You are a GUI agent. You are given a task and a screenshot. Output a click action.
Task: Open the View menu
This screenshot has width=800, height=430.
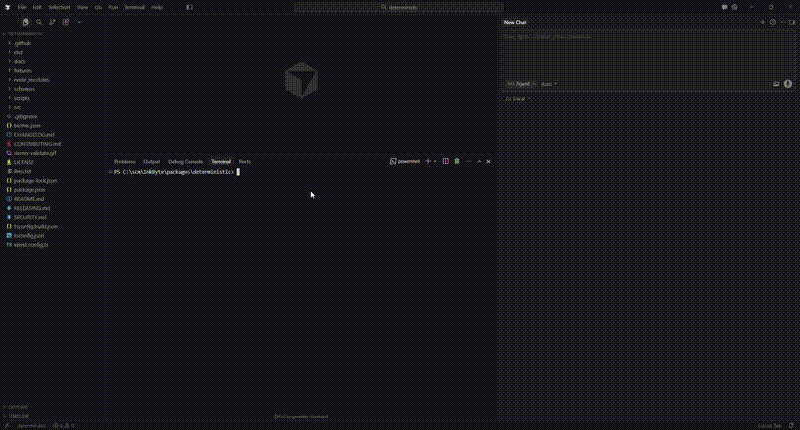(x=82, y=7)
